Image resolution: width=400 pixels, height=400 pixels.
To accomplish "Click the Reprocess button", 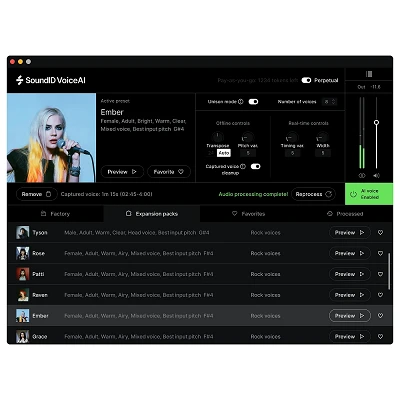I will (x=313, y=194).
